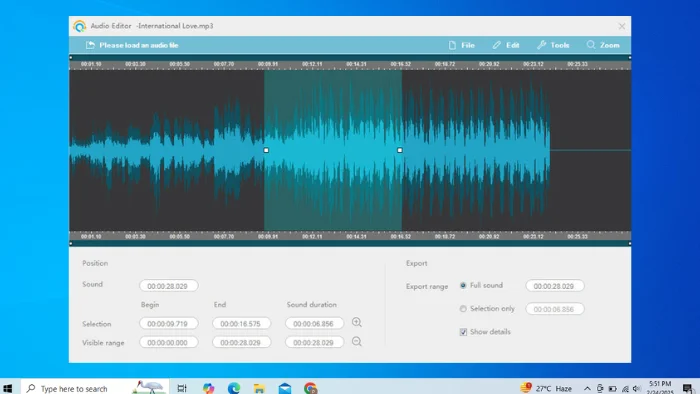Click the volume speaker icon in tray
Viewport: 700px width, 394px height.
[x=637, y=389]
